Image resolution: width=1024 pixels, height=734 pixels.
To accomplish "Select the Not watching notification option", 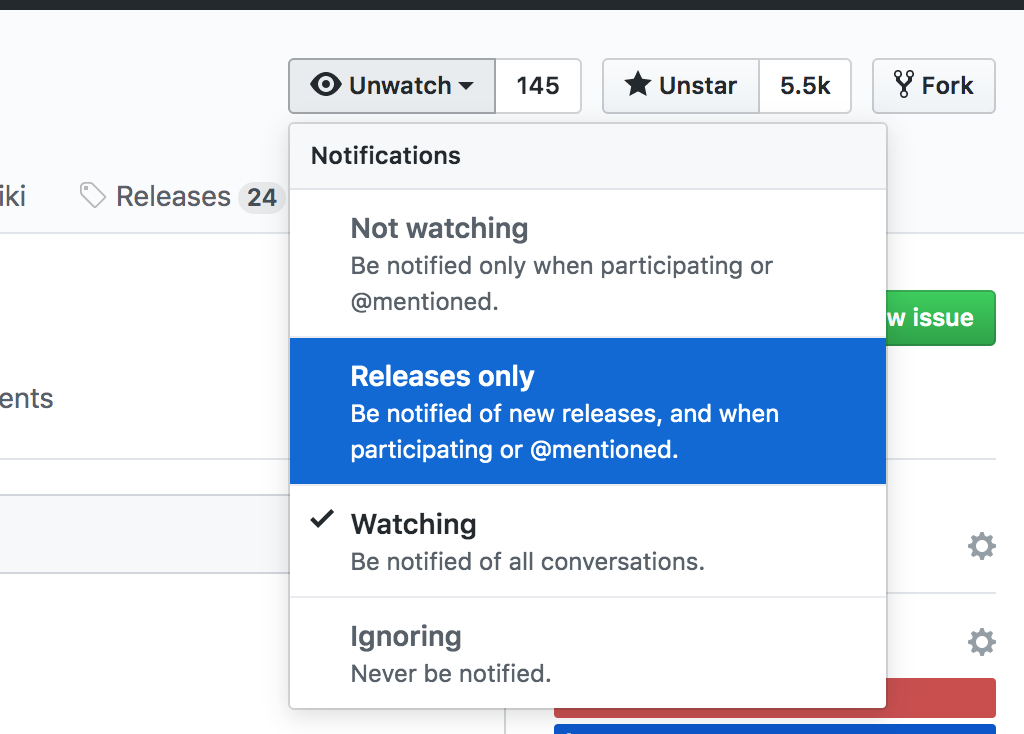I will pyautogui.click(x=588, y=264).
